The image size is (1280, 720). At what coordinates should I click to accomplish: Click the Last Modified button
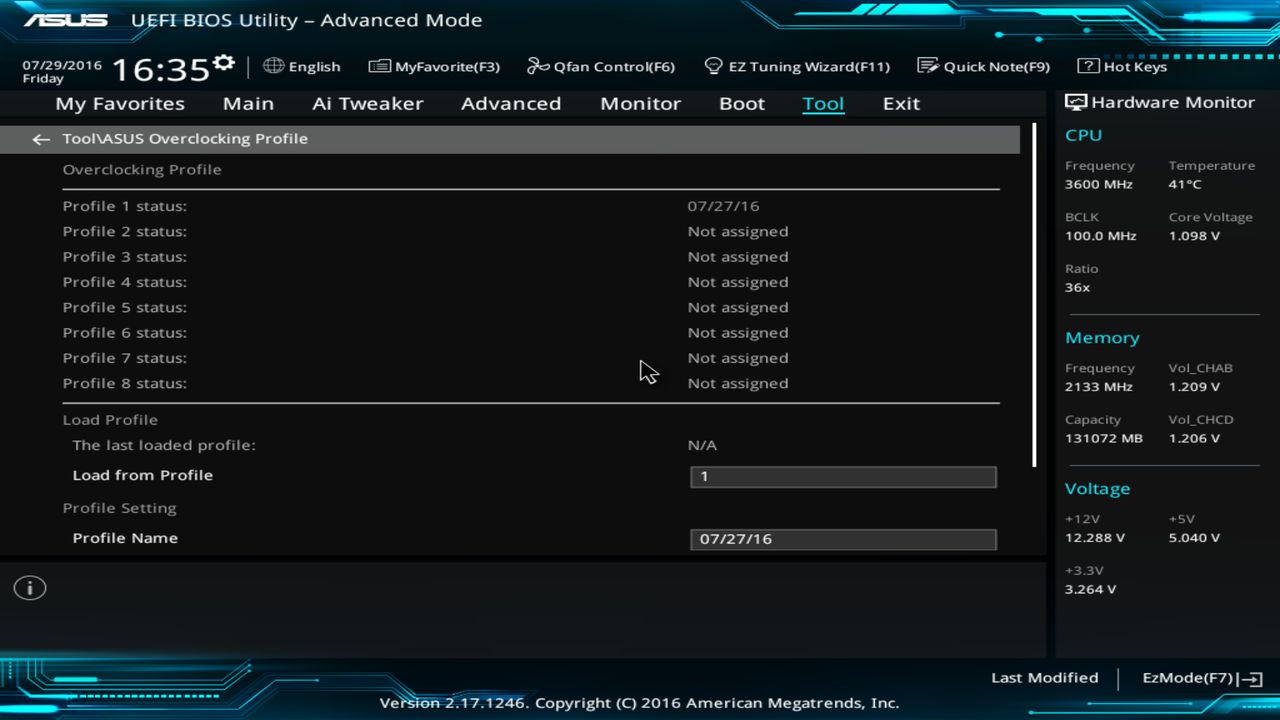(1044, 677)
